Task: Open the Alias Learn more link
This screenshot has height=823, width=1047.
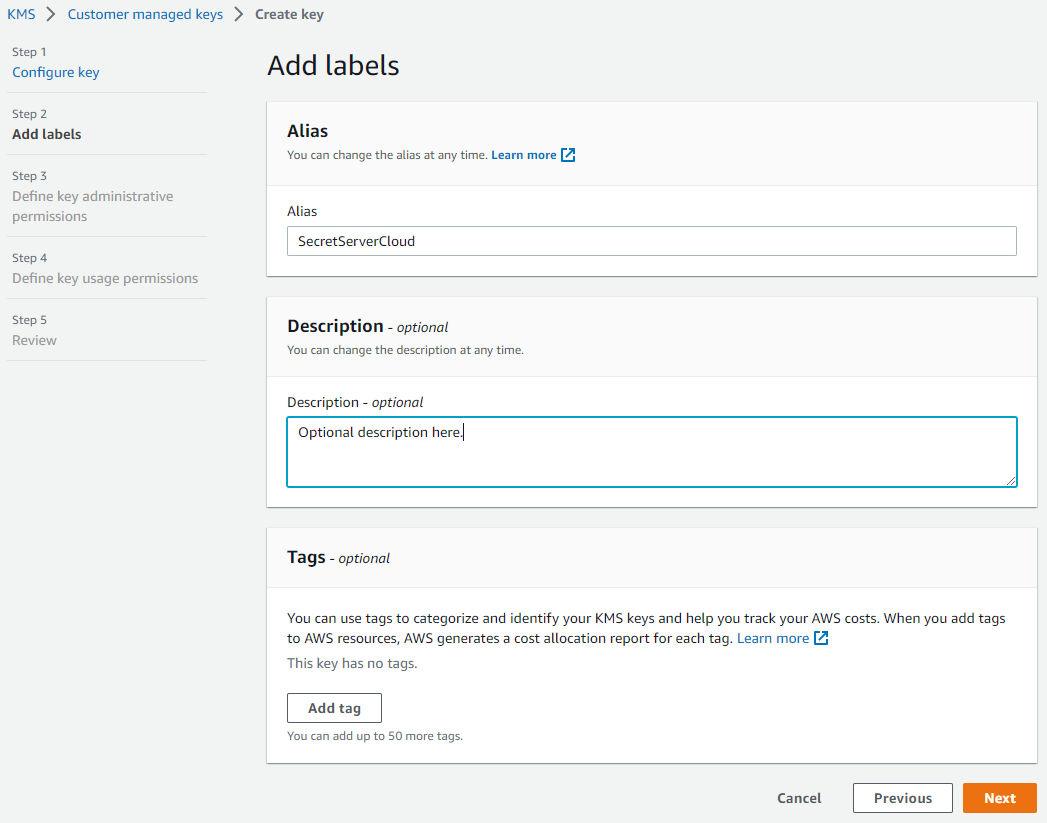Action: [x=523, y=155]
